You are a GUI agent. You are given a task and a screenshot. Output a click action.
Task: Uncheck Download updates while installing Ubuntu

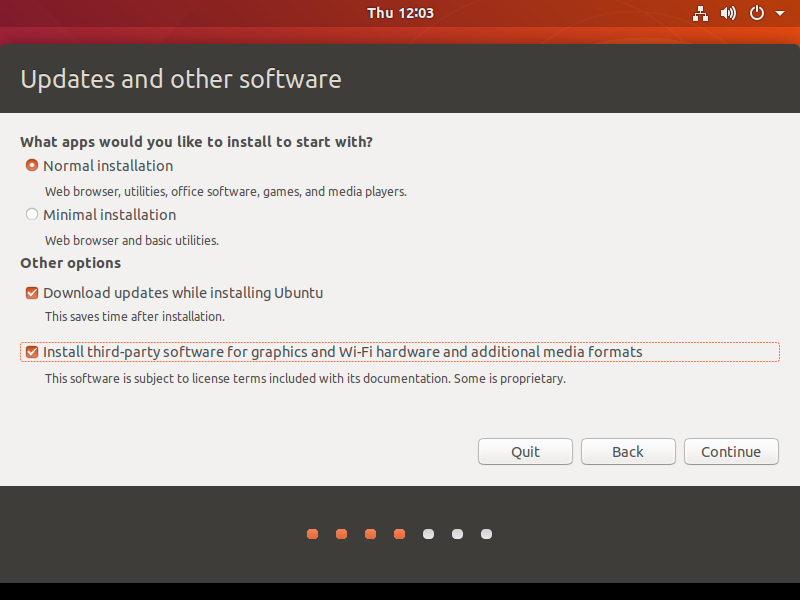(x=32, y=293)
